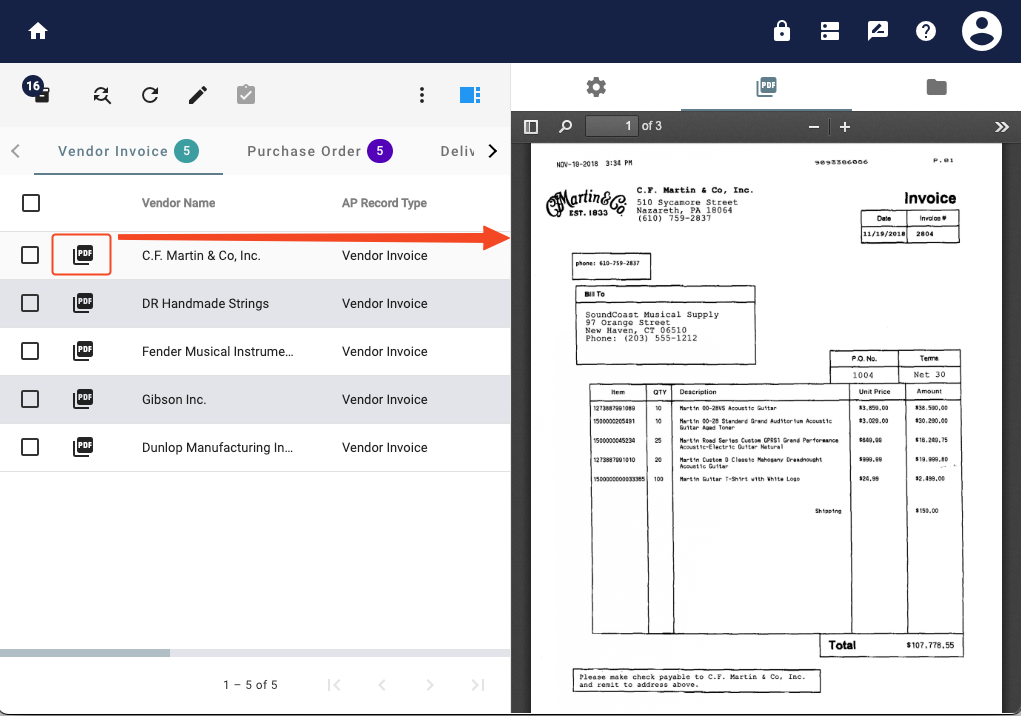Image resolution: width=1021 pixels, height=716 pixels.
Task: Open the user account avatar
Action: pos(981,31)
